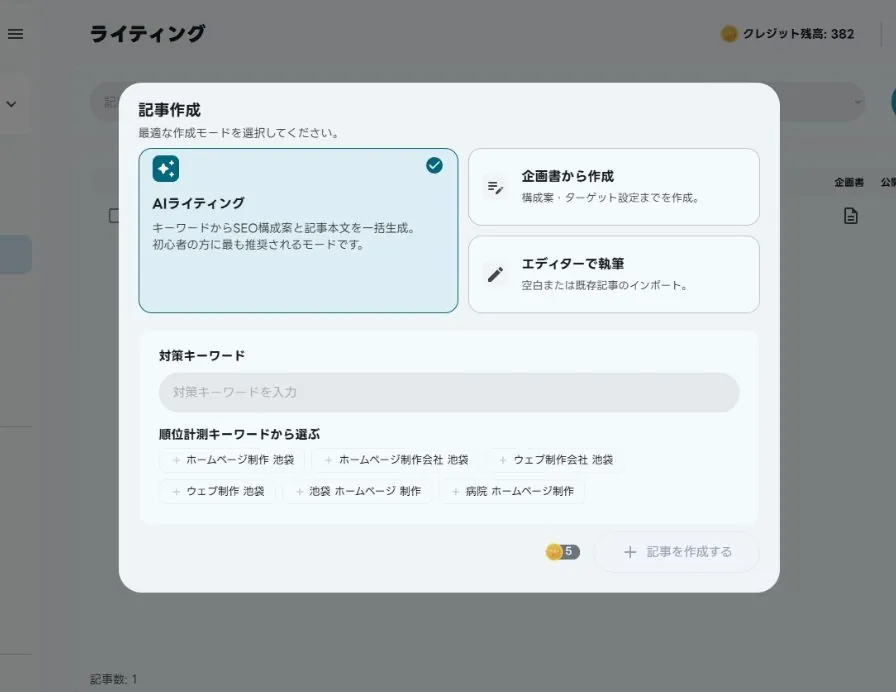Click the 順位計測キーワードから選ぶ label

point(239,435)
